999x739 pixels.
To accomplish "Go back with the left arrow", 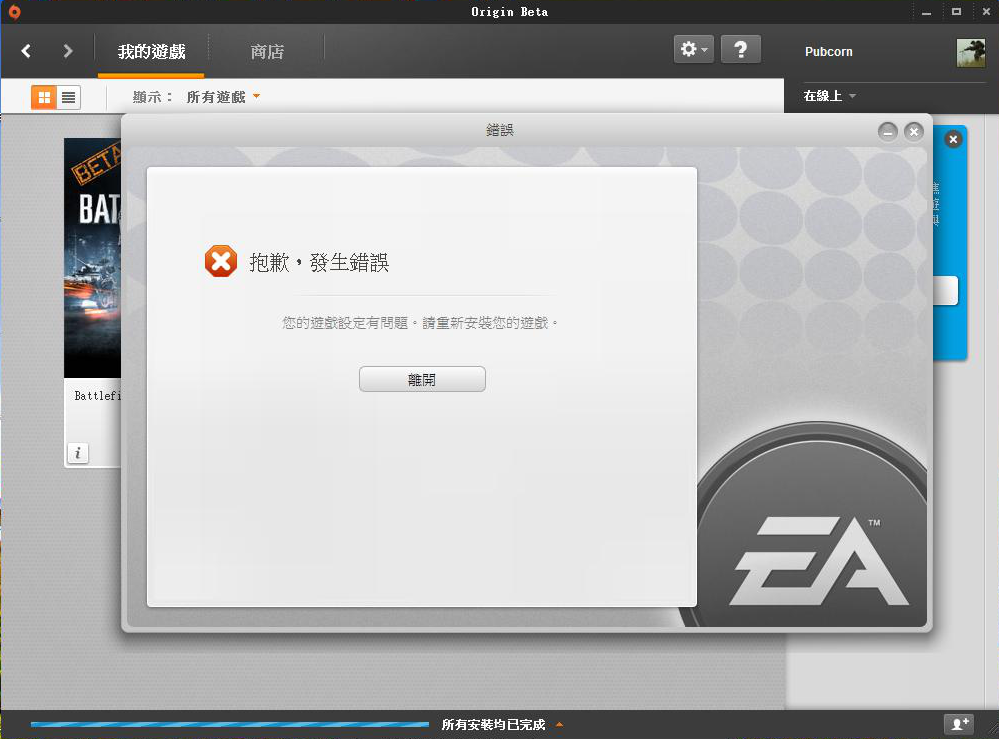I will click(26, 51).
